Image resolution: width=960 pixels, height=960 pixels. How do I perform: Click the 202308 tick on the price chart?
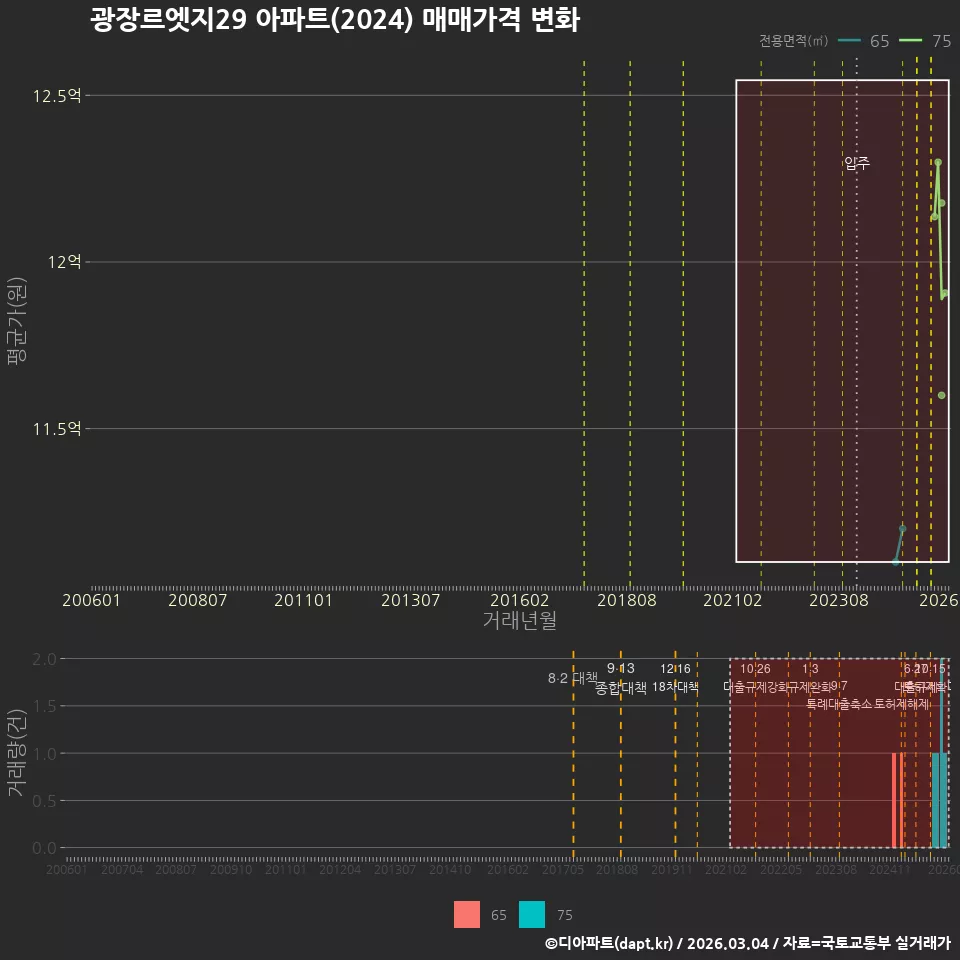coord(839,600)
